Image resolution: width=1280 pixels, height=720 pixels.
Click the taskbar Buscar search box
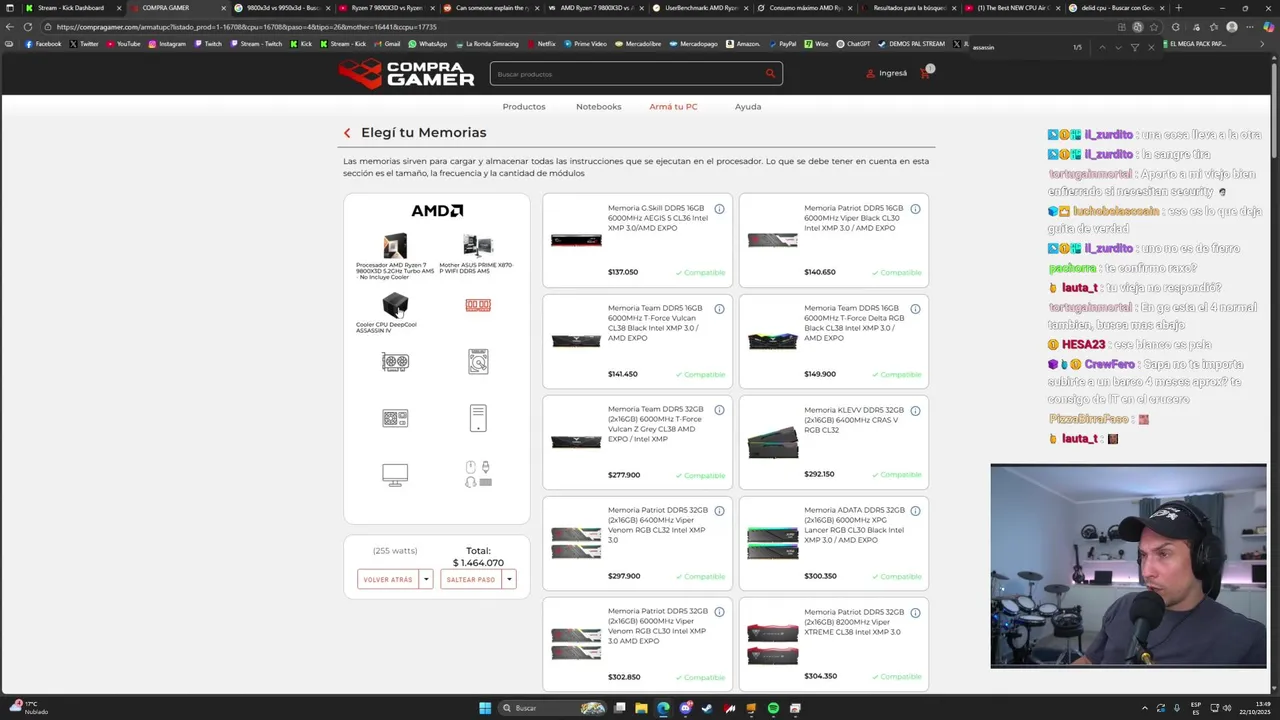tap(552, 708)
